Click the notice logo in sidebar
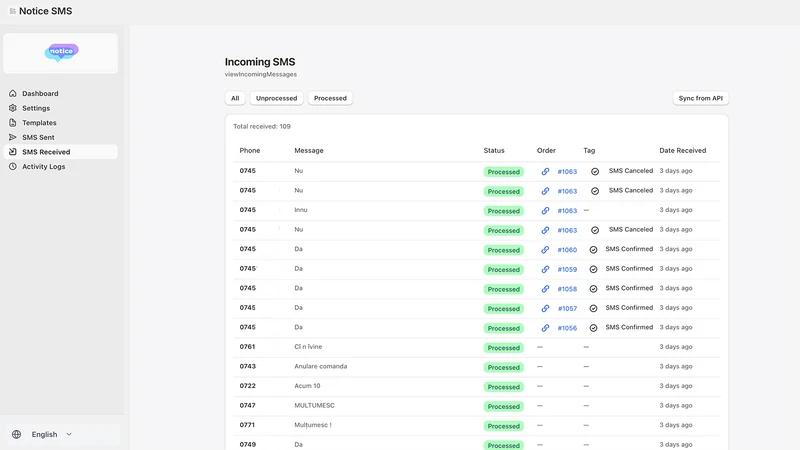800x450 pixels. point(61,52)
